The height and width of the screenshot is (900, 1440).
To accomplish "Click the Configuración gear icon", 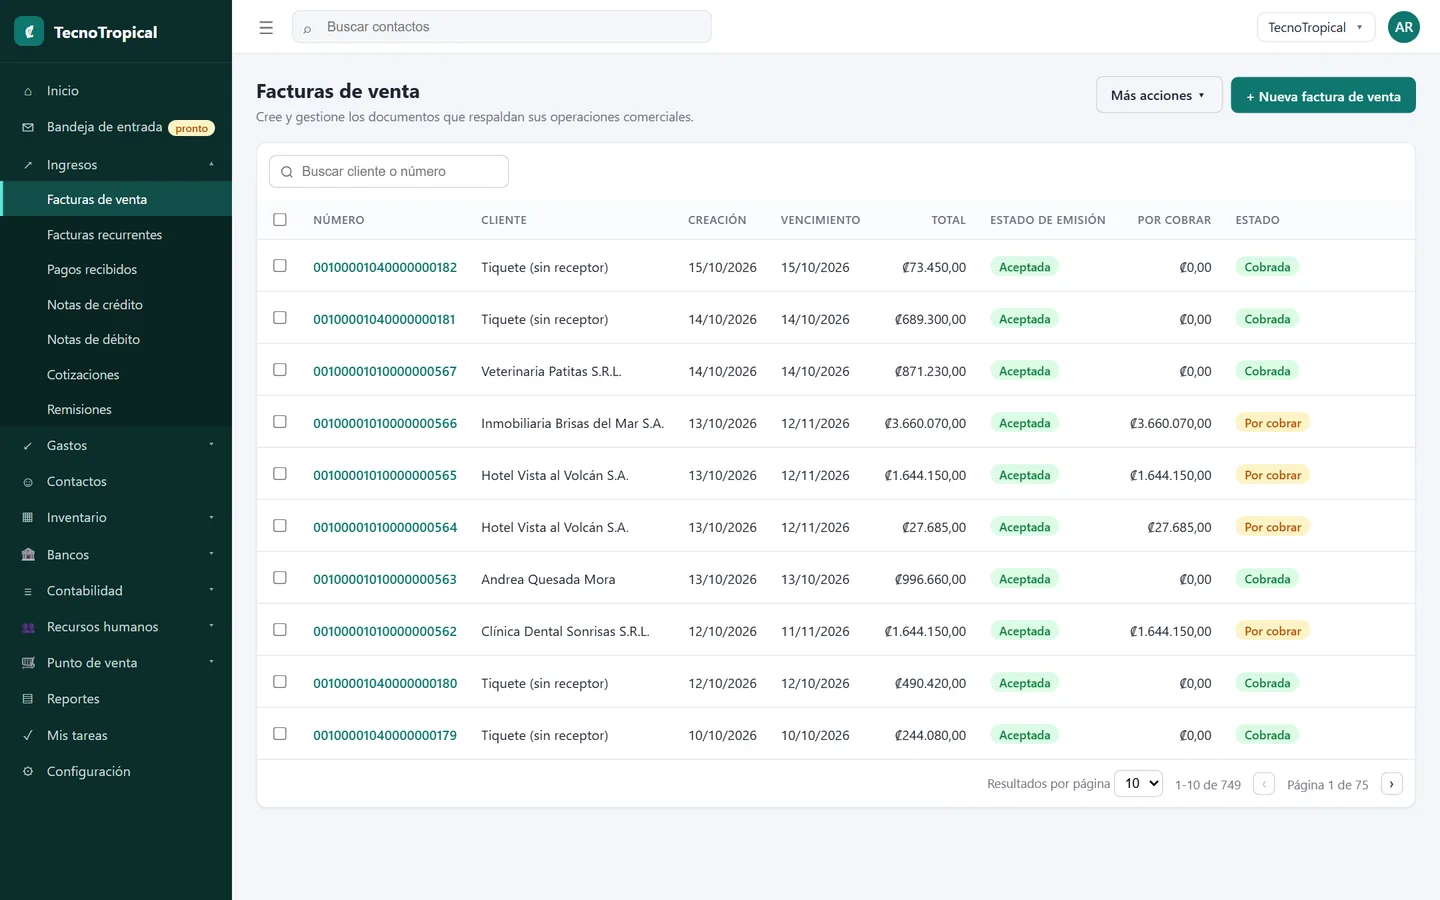I will click(x=28, y=771).
